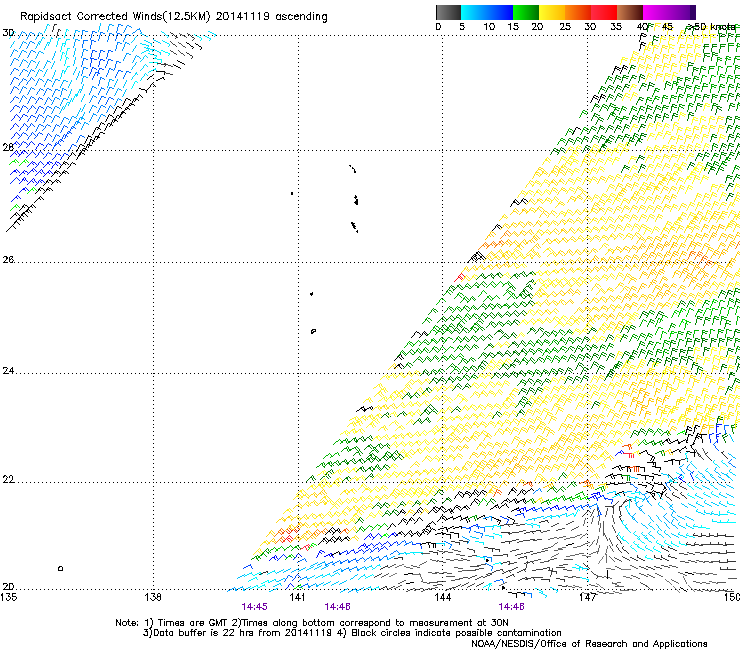
Task: Click the title 'Rapidscat Corrected Winds(12.5KM) 20141119 ascending'
Action: coord(174,17)
